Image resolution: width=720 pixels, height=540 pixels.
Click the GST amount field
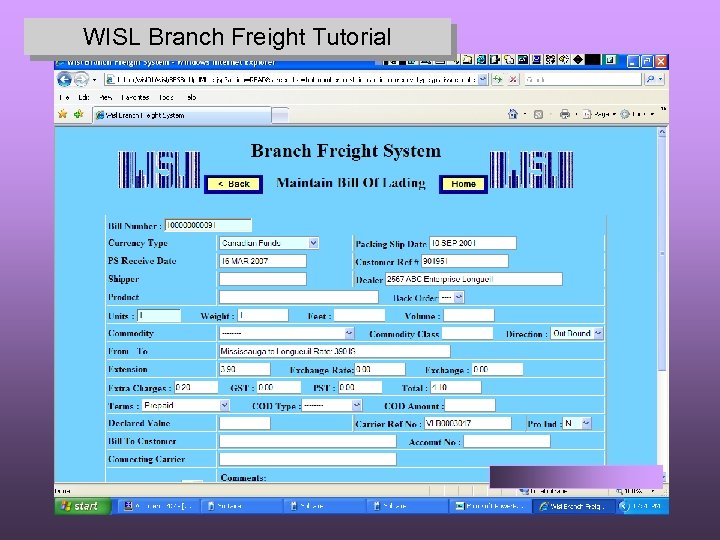[279, 387]
